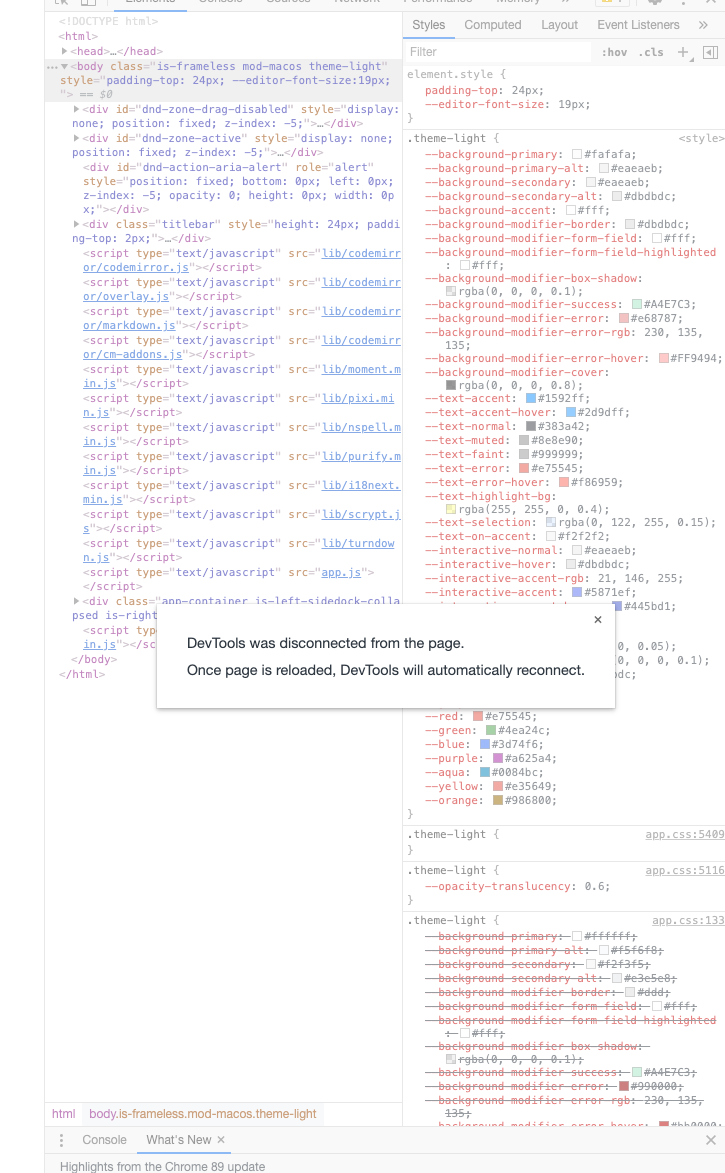This screenshot has height=1173, width=725.
Task: Open color swatch for --orange #986800
Action: tap(498, 800)
